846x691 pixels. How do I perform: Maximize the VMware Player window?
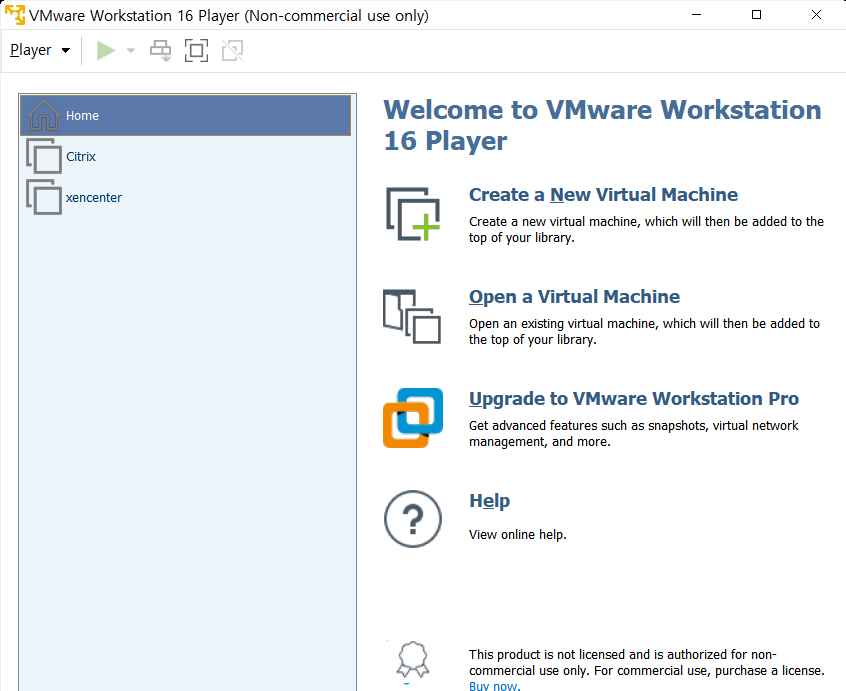pos(756,15)
